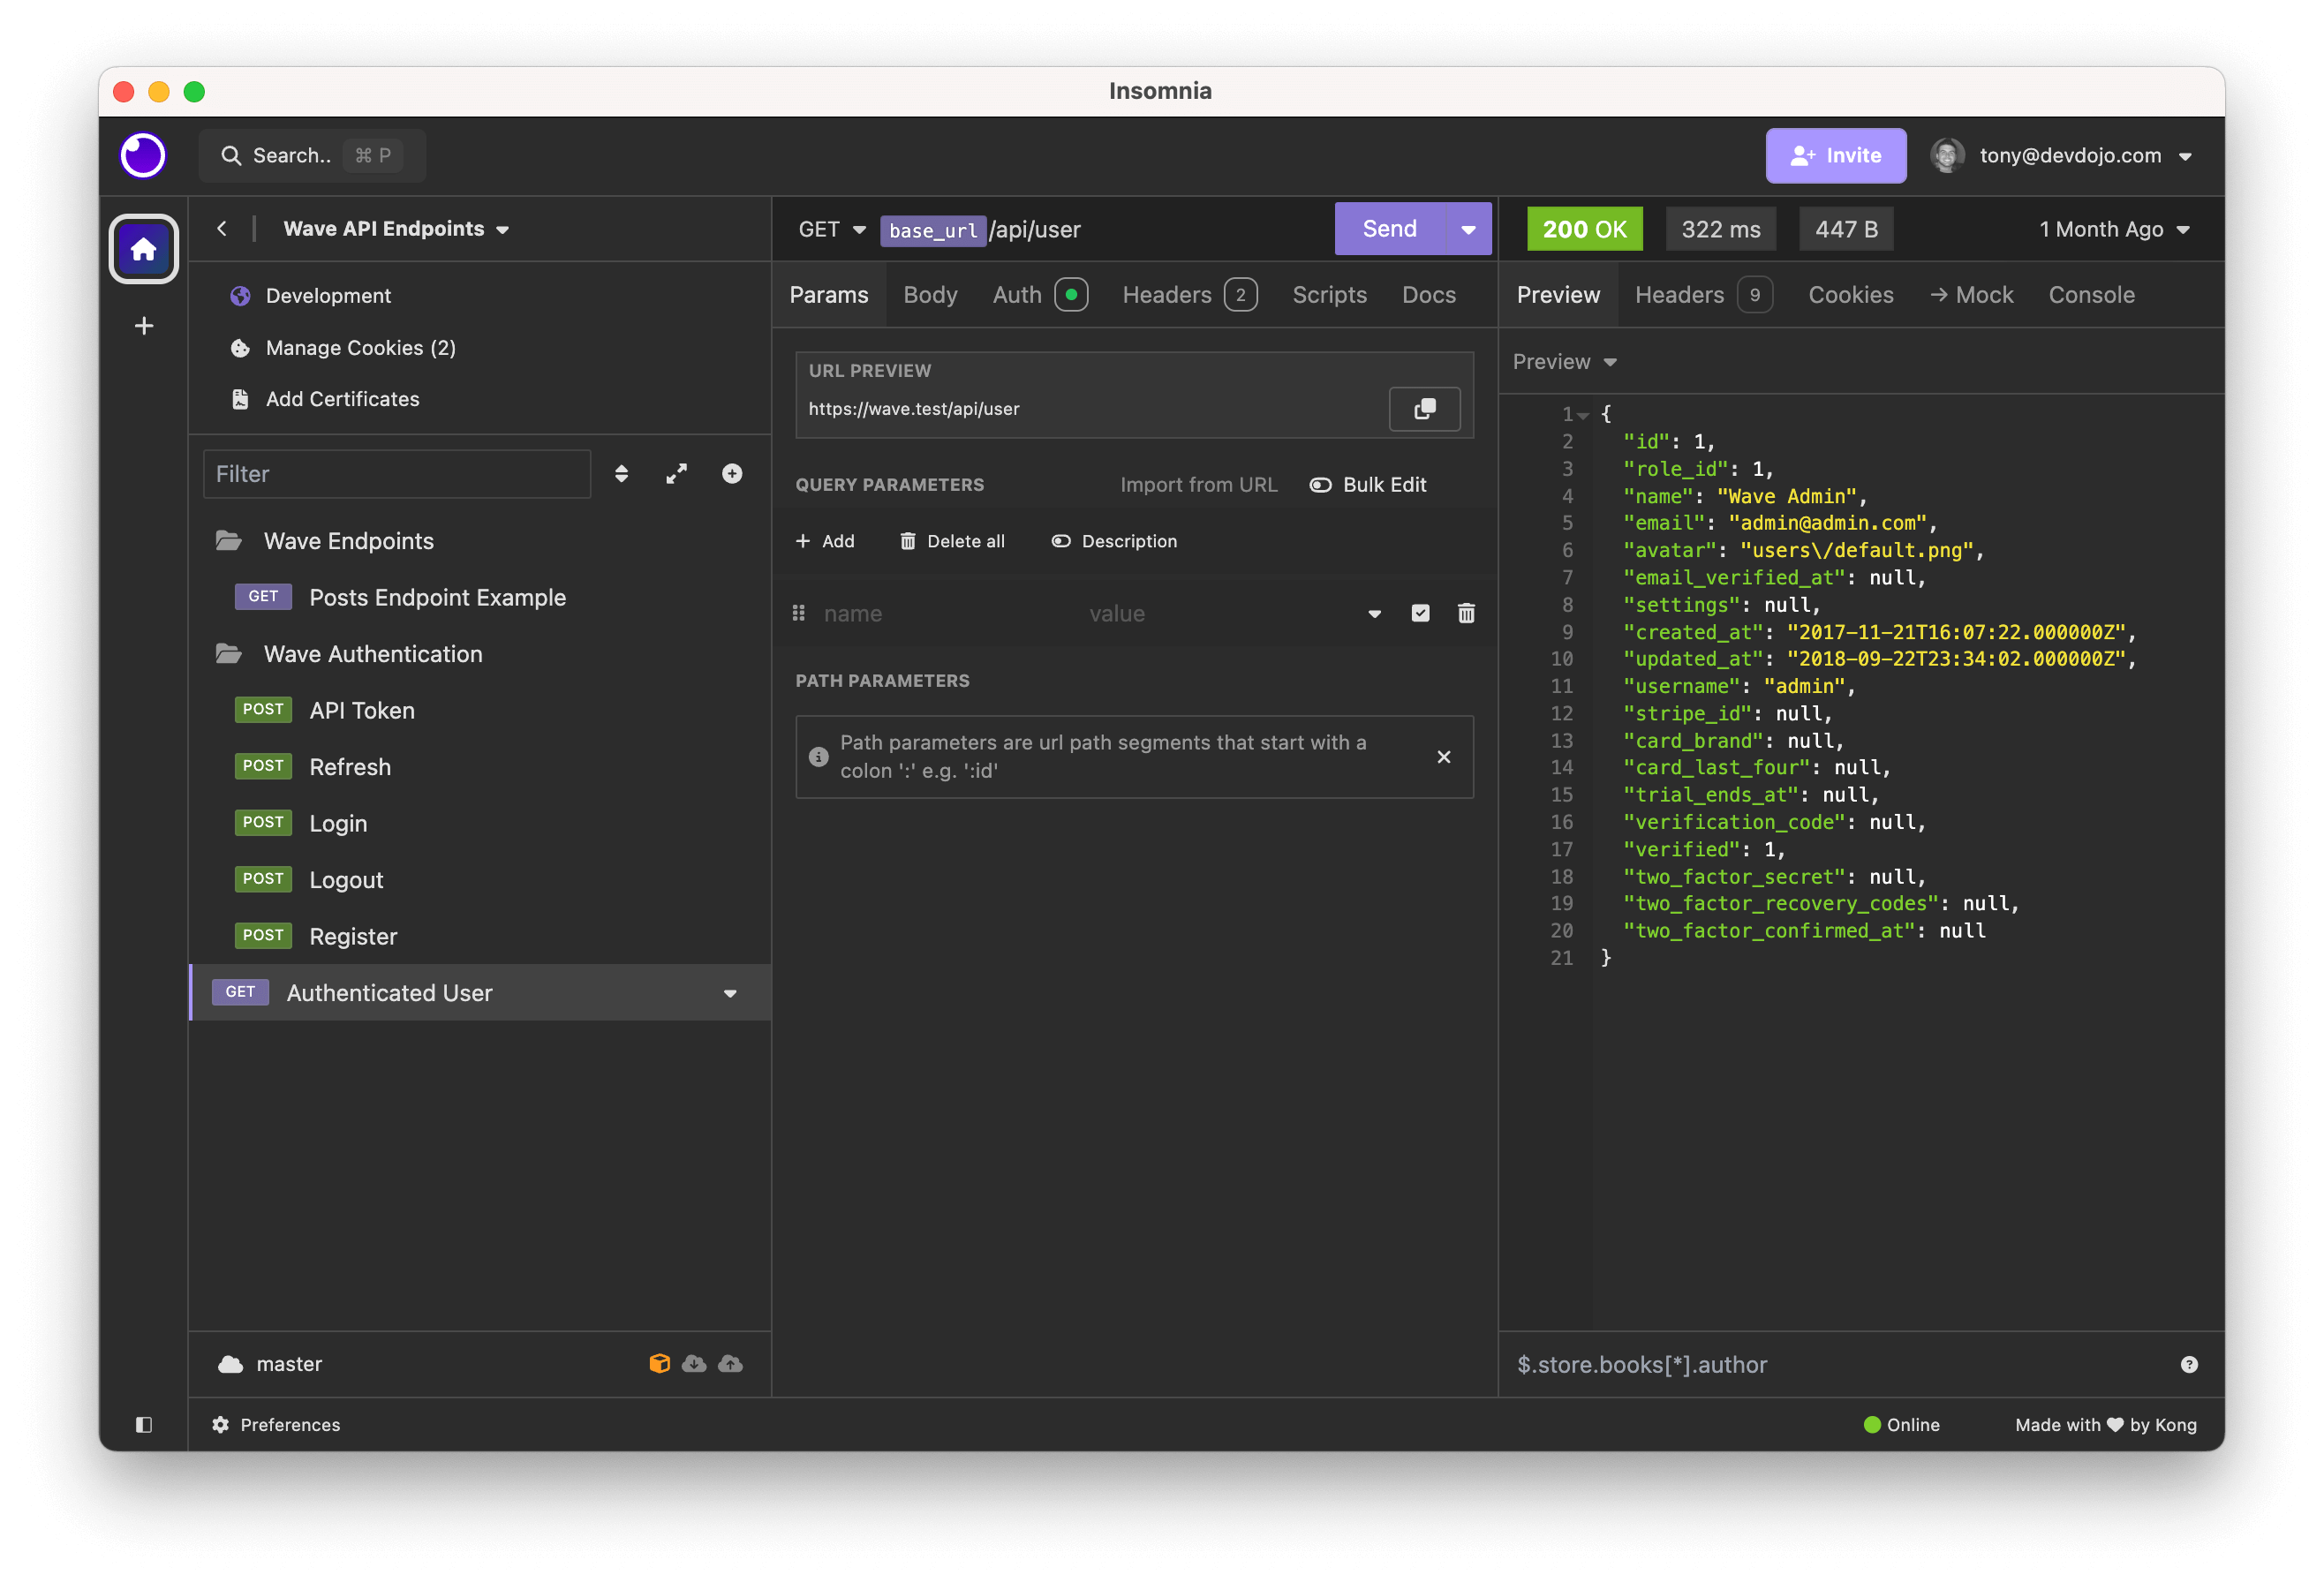This screenshot has width=2324, height=1582.
Task: Click the Invite collaborators button
Action: coord(1838,155)
